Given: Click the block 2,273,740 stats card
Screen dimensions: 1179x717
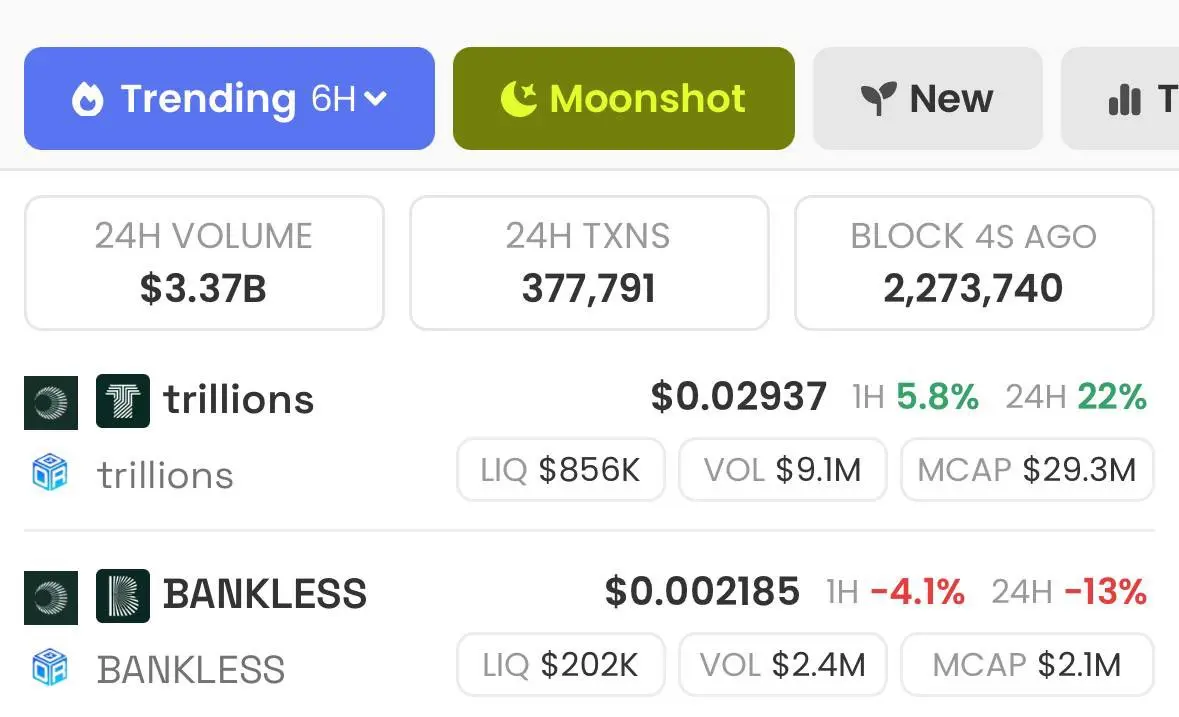Looking at the screenshot, I should (974, 263).
